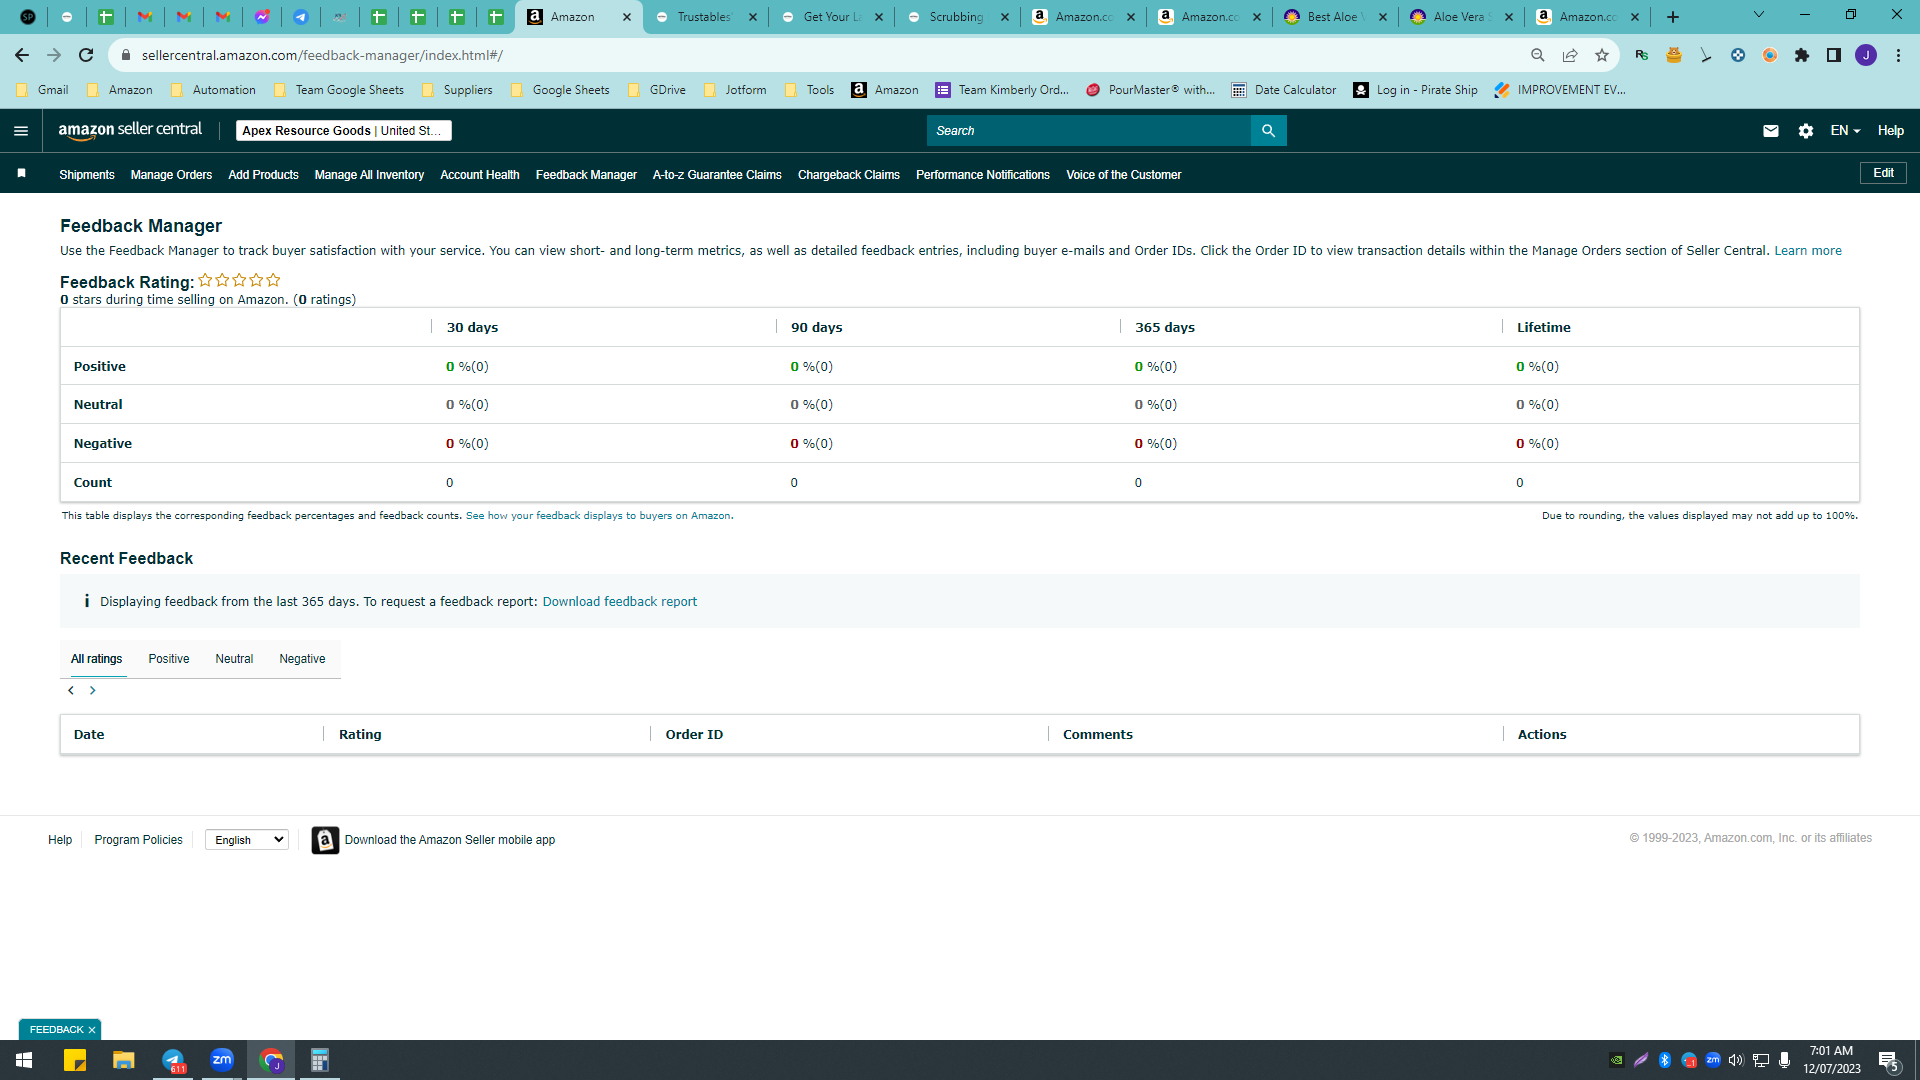
Task: Click the Edit nav bar button
Action: (1883, 173)
